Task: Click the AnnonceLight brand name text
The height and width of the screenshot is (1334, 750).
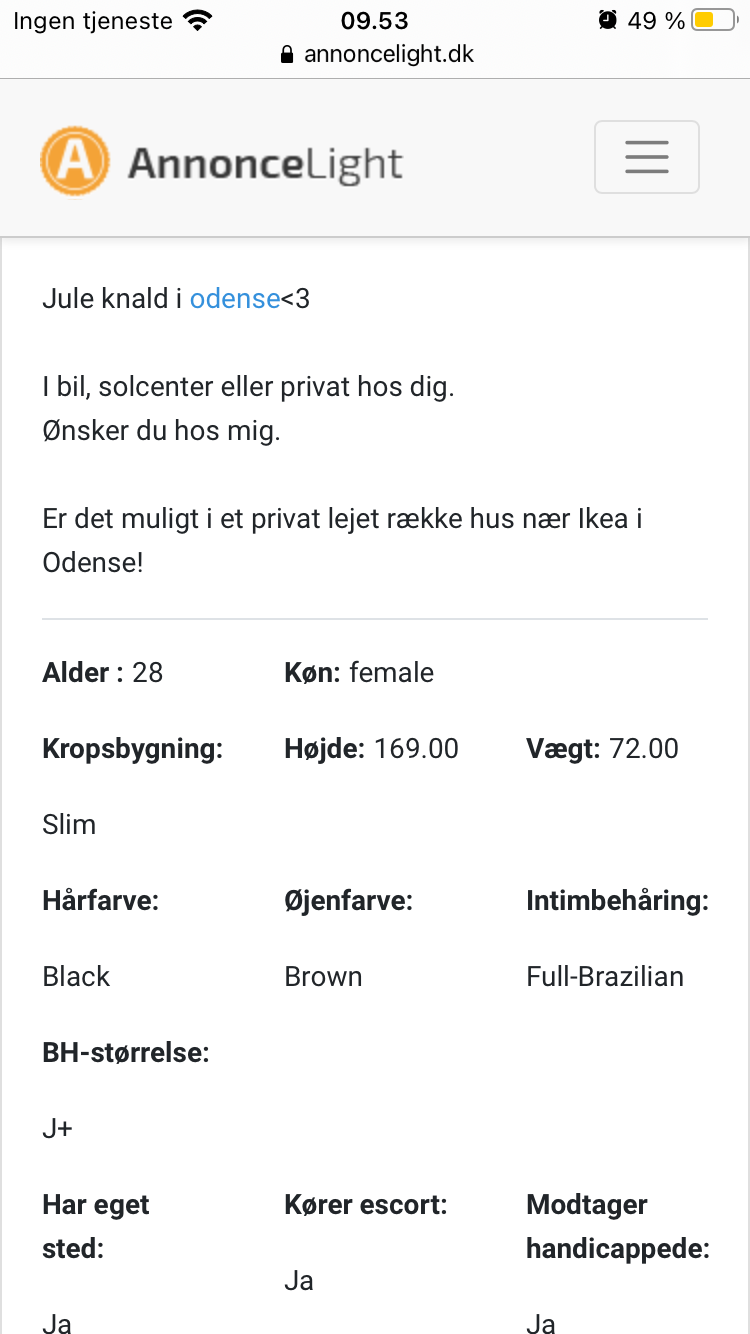Action: [x=265, y=163]
